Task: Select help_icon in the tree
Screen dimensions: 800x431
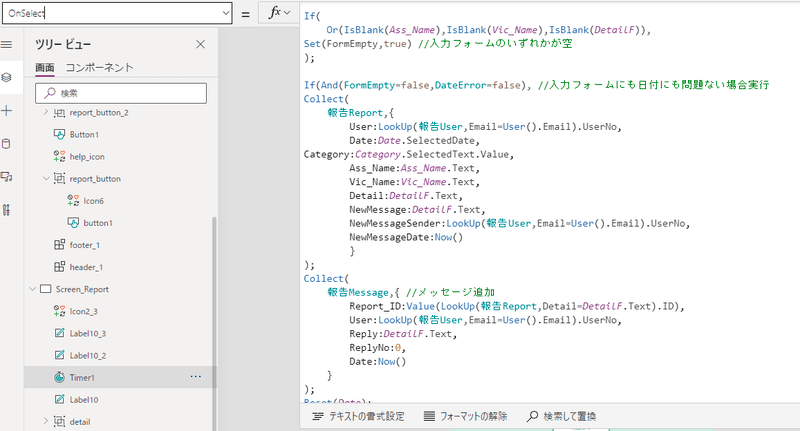Action: pos(87,157)
